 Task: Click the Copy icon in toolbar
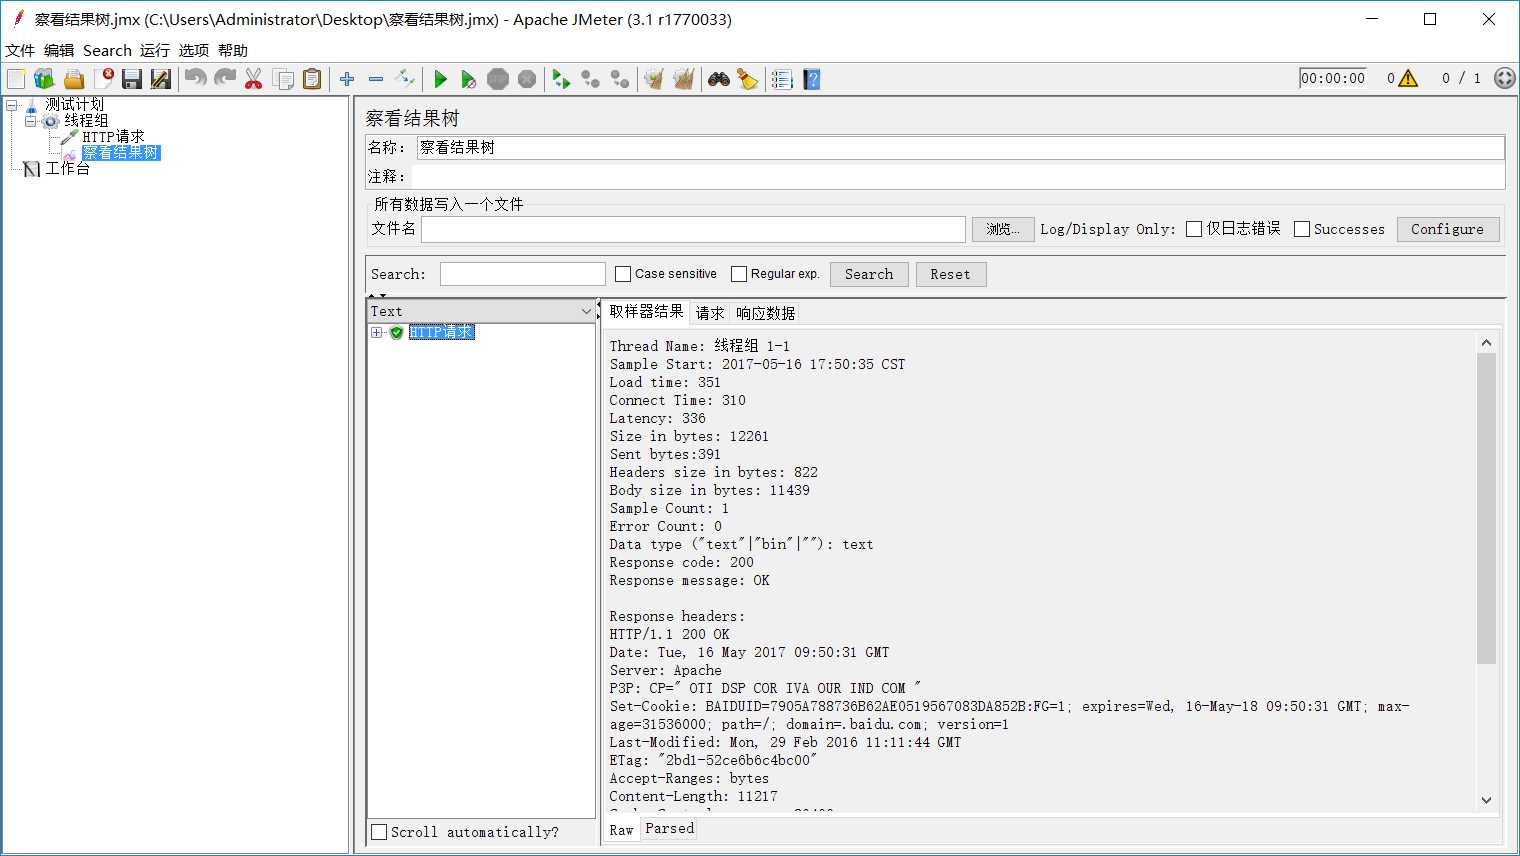pos(283,79)
